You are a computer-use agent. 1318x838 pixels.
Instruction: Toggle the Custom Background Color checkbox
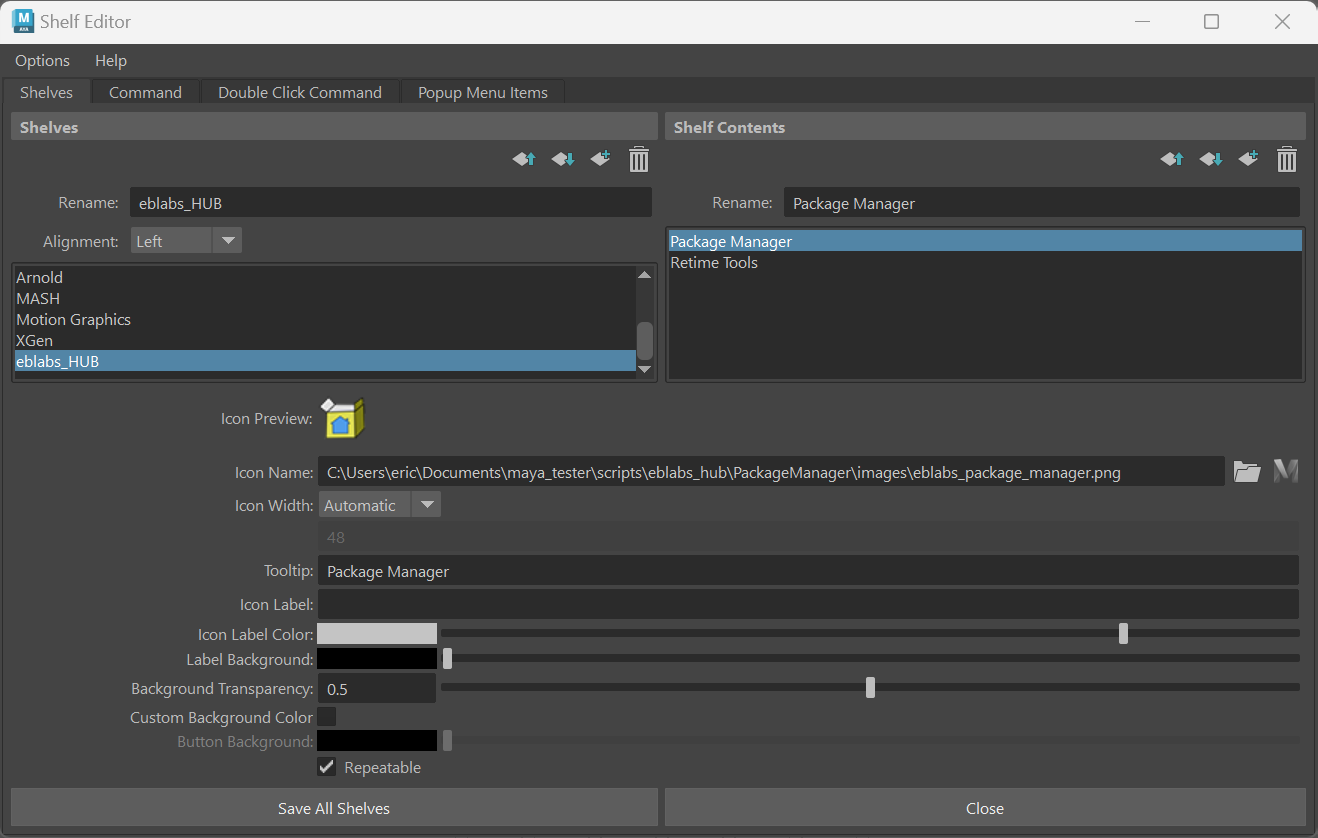pyautogui.click(x=326, y=717)
